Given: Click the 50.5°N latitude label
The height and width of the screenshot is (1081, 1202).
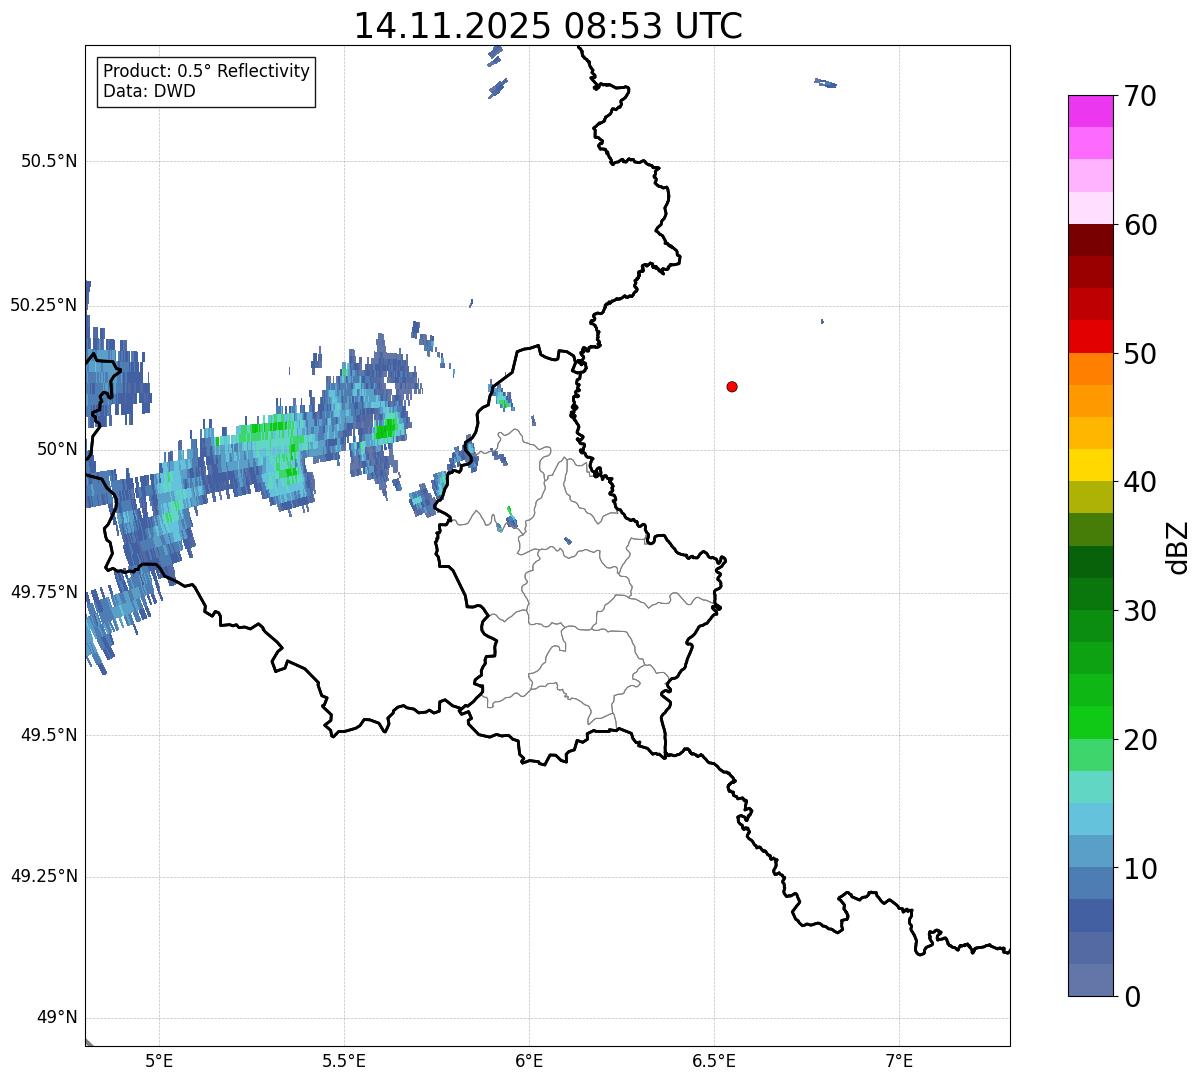Looking at the screenshot, I should (x=48, y=161).
